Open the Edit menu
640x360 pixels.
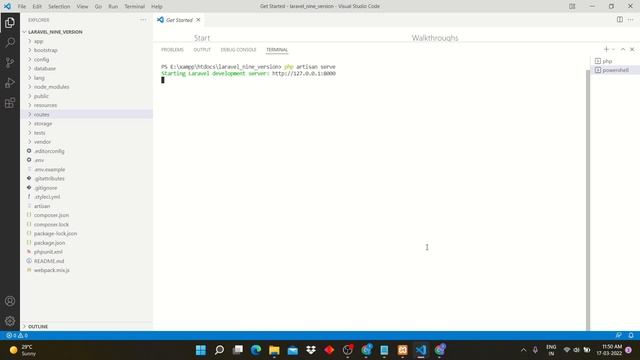tap(37, 7)
